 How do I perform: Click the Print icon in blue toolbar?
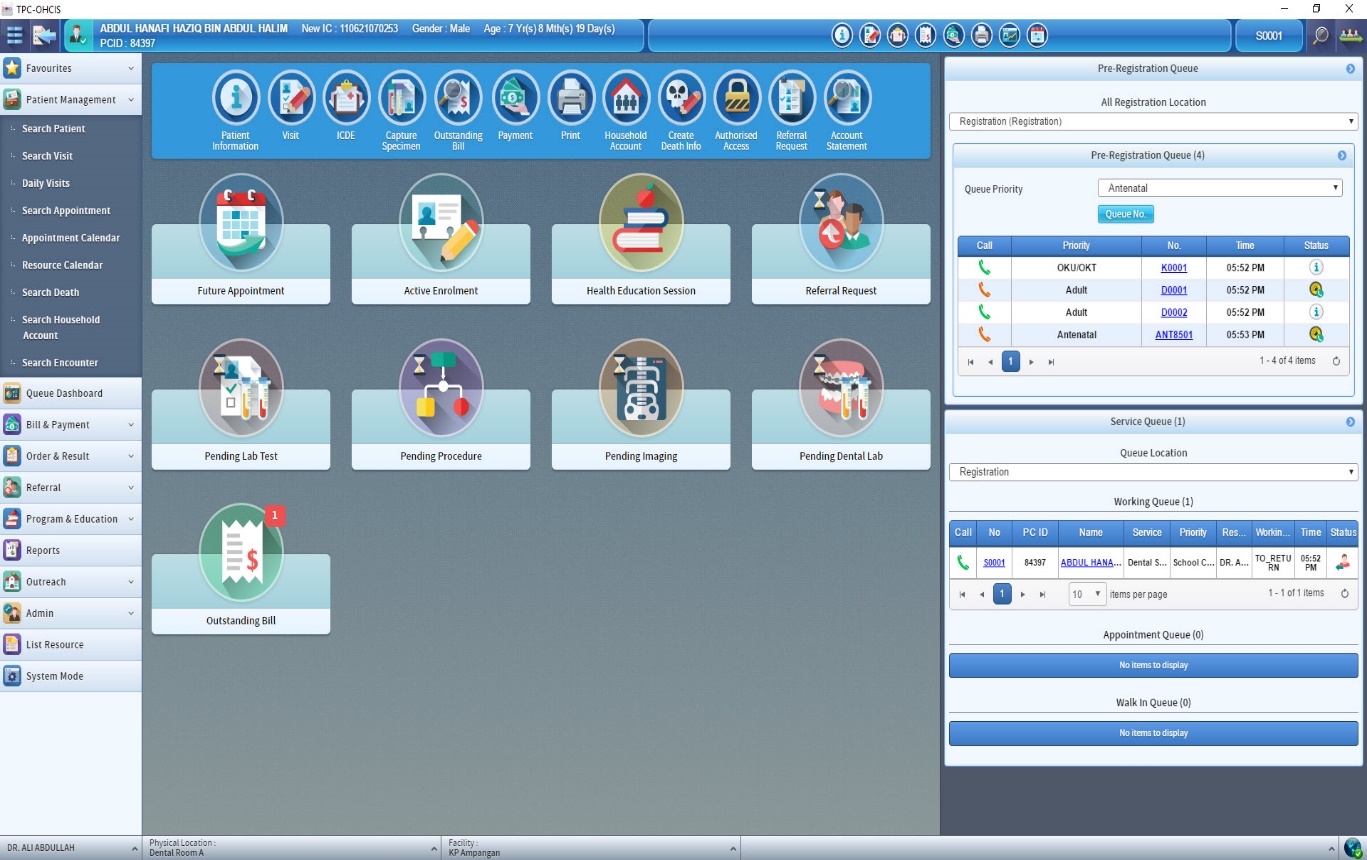(x=571, y=98)
